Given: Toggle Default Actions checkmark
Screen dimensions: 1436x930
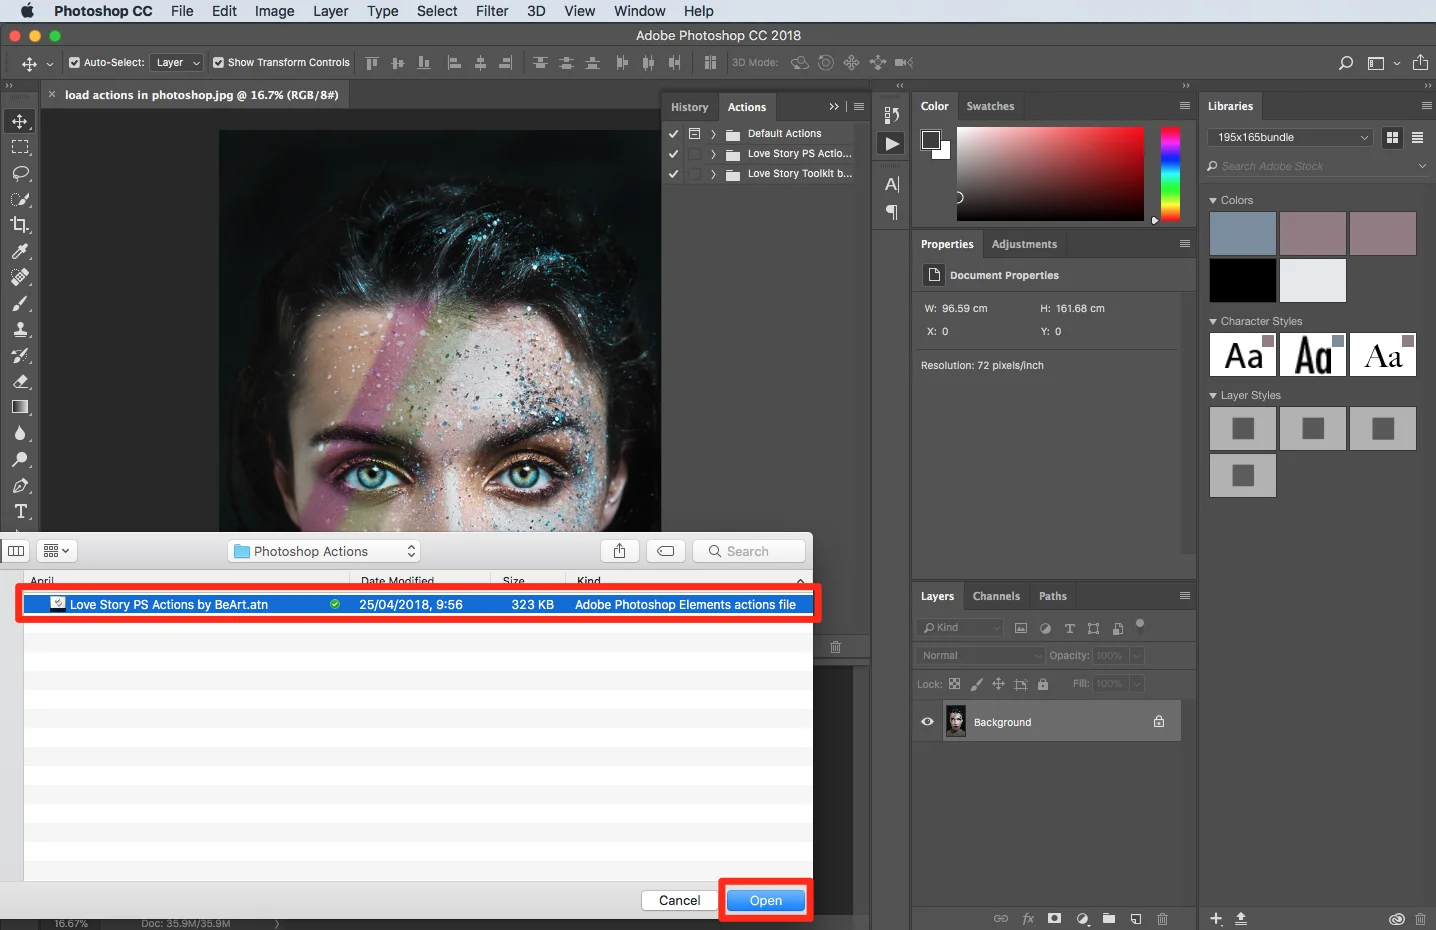Looking at the screenshot, I should (x=674, y=133).
